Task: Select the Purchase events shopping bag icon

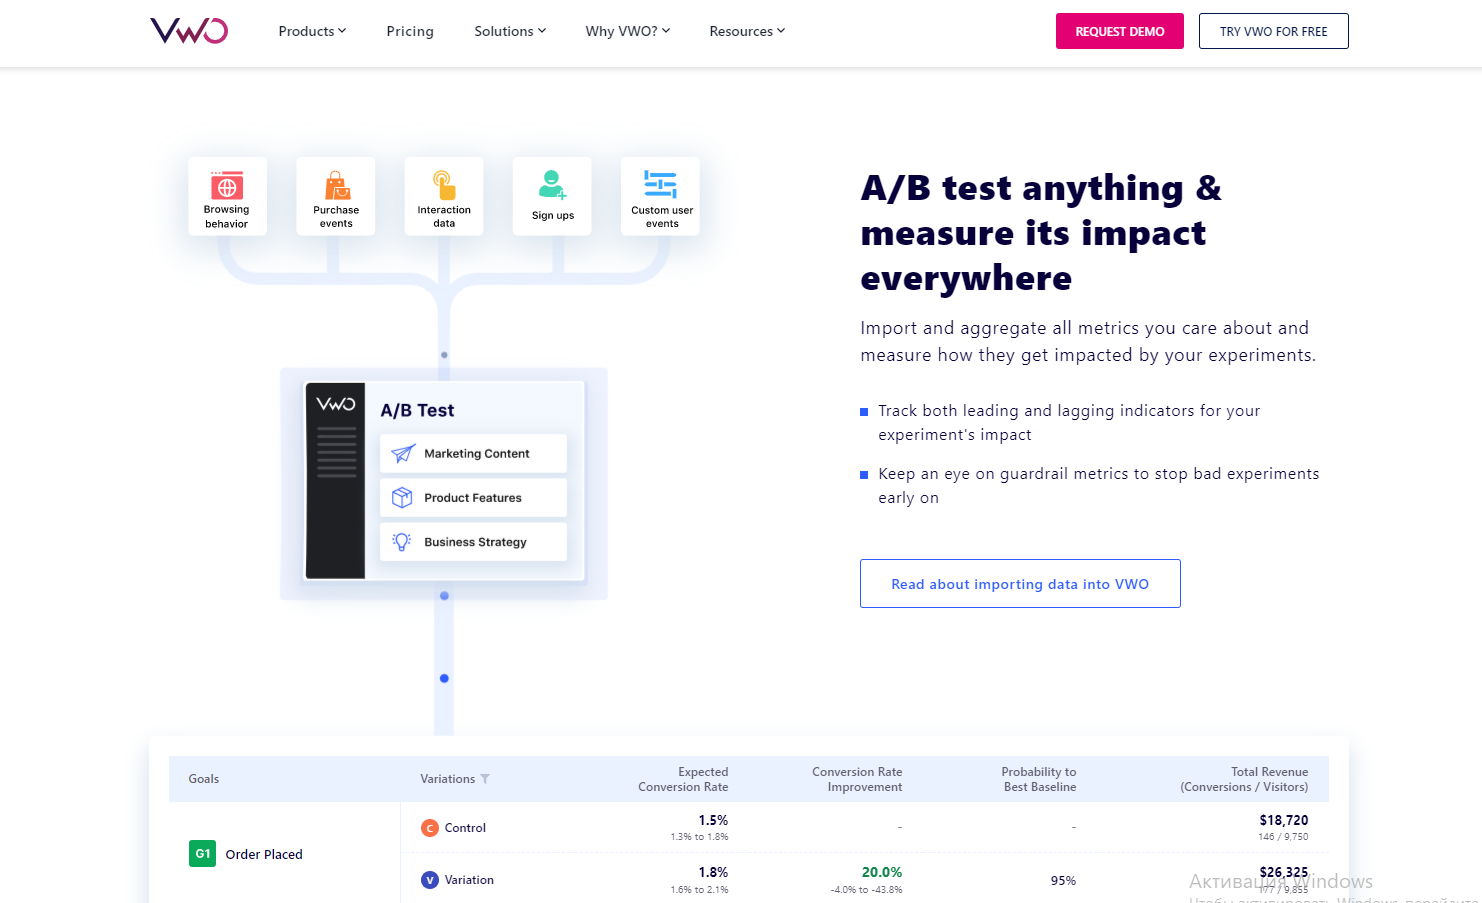Action: pos(337,186)
